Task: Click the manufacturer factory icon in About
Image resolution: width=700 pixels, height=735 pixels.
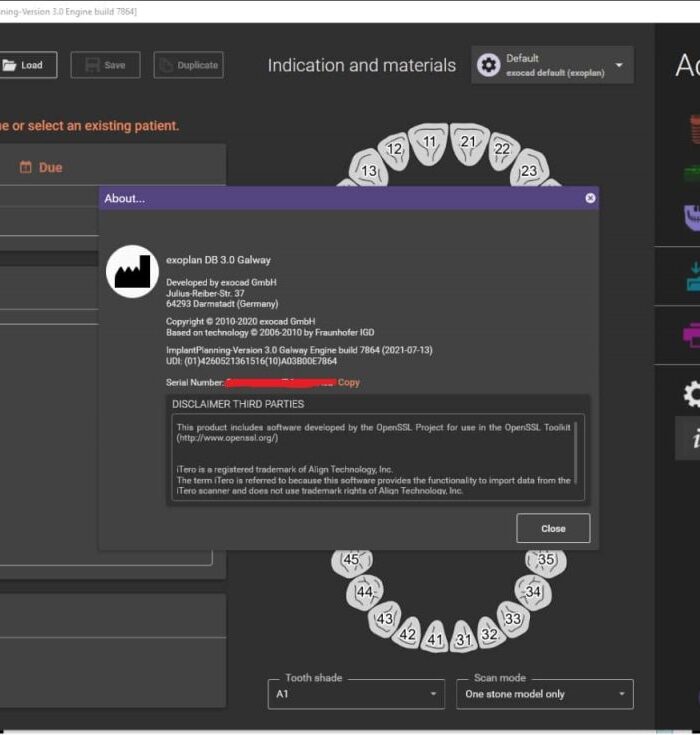Action: [132, 272]
